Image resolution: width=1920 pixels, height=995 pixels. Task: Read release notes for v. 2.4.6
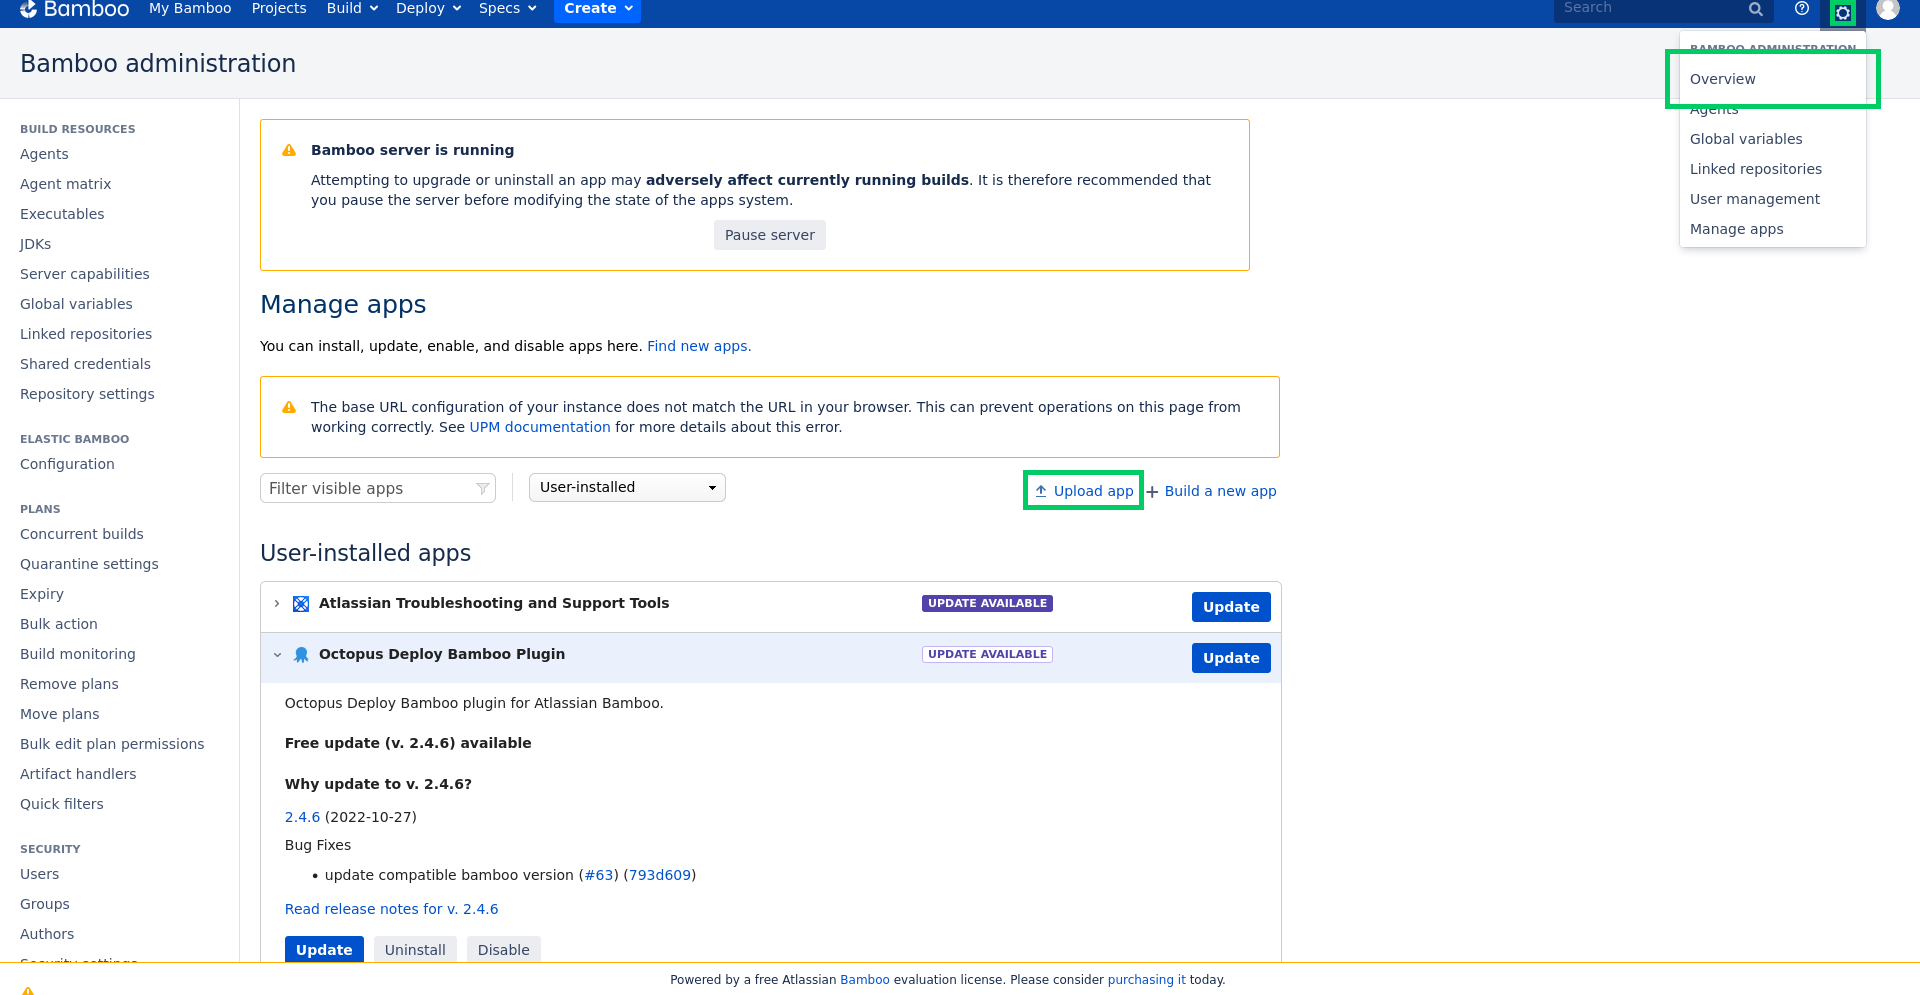(x=391, y=909)
